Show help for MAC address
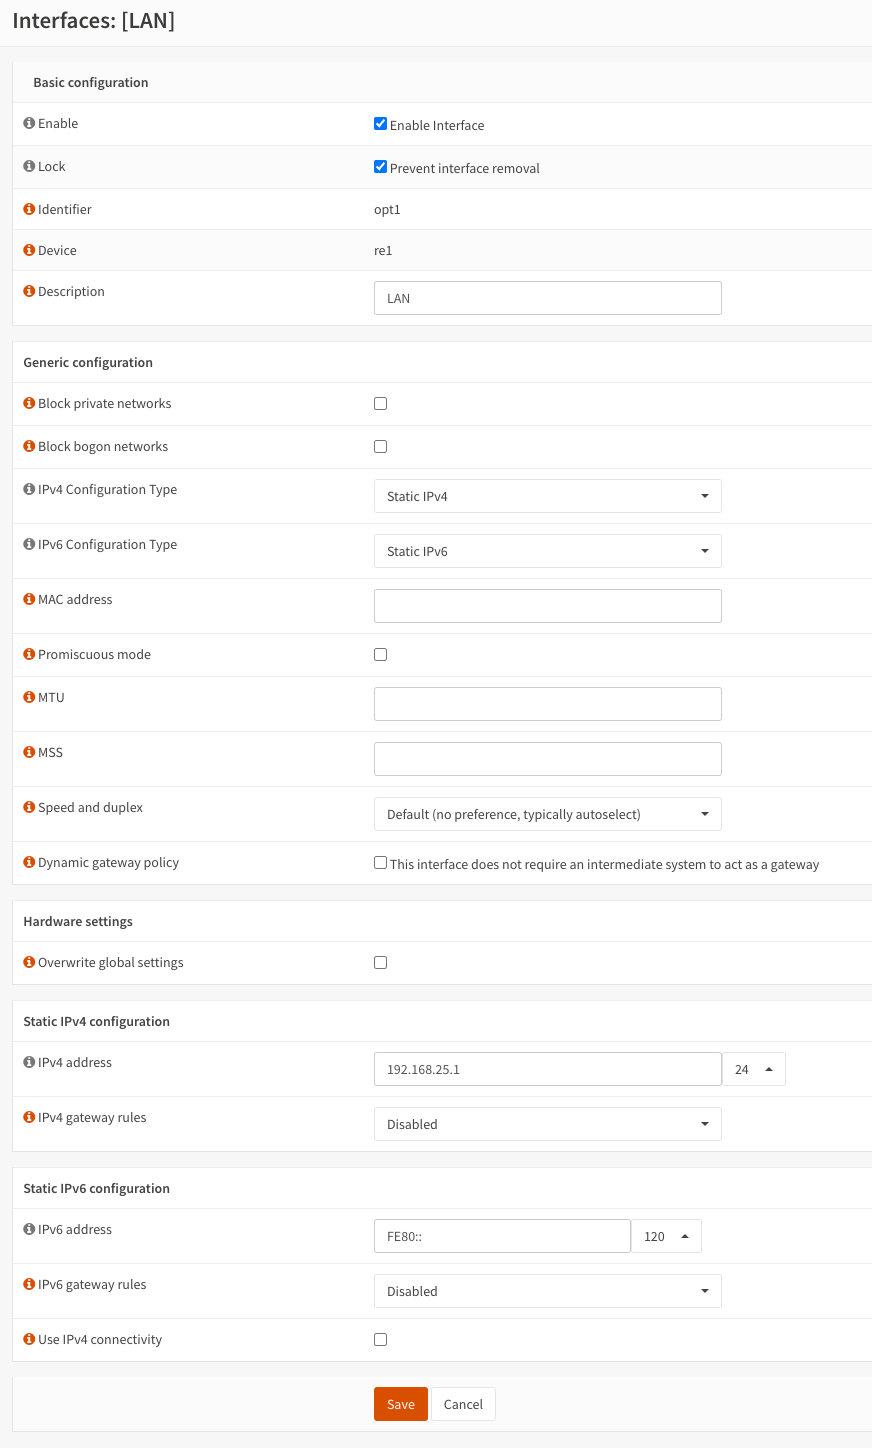 tap(29, 599)
